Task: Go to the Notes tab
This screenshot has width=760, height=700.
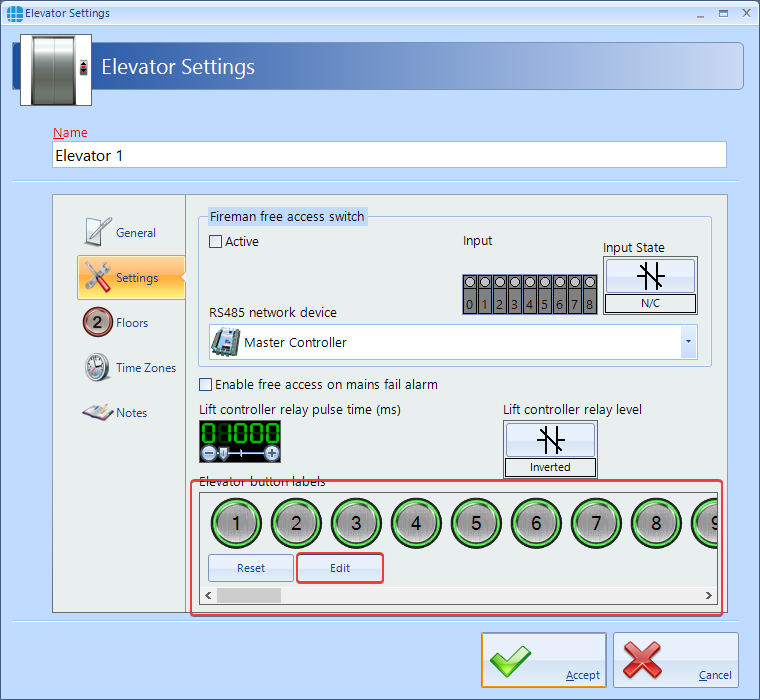Action: point(131,413)
